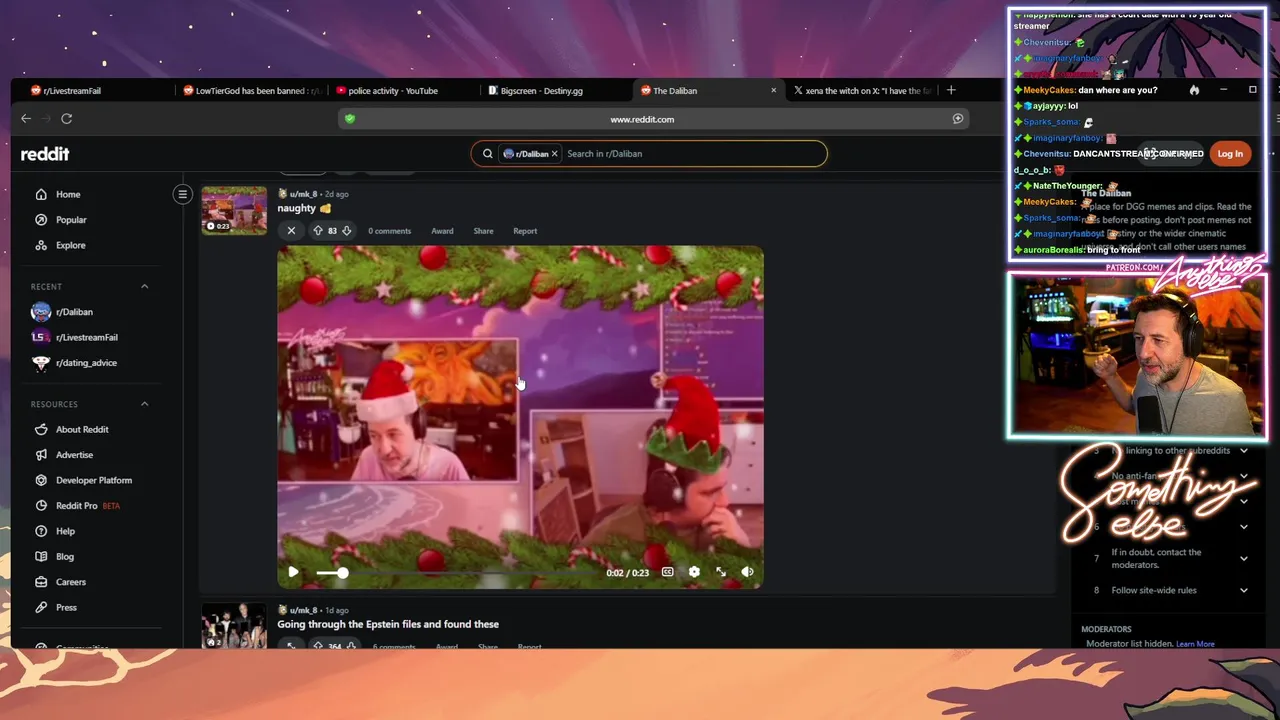This screenshot has width=1280, height=720.
Task: Click browser forward arrow
Action: pyautogui.click(x=46, y=118)
